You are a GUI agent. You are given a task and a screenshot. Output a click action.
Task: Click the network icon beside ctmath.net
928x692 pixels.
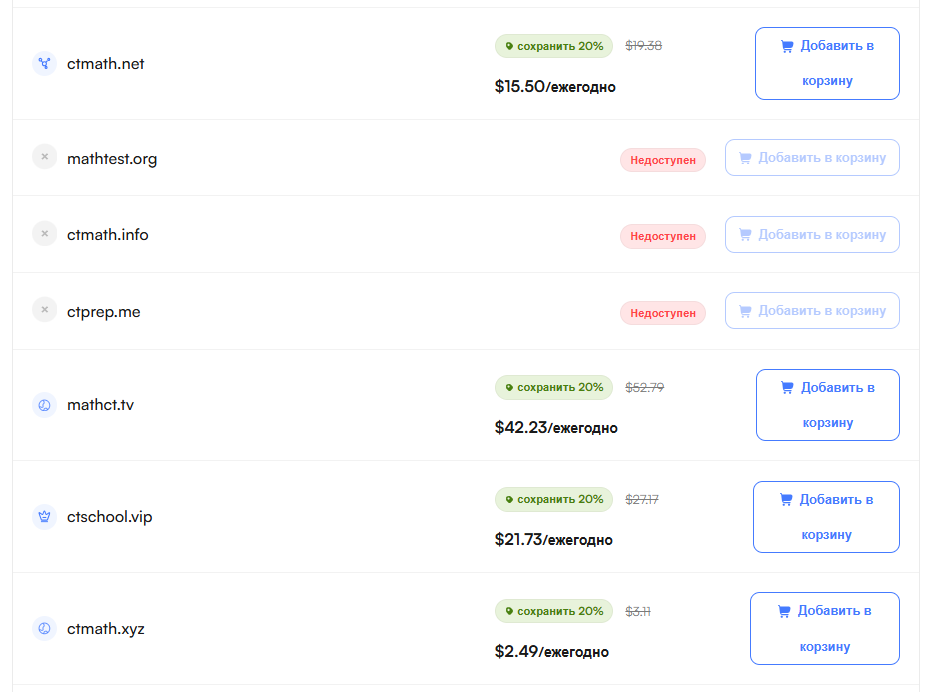point(44,64)
